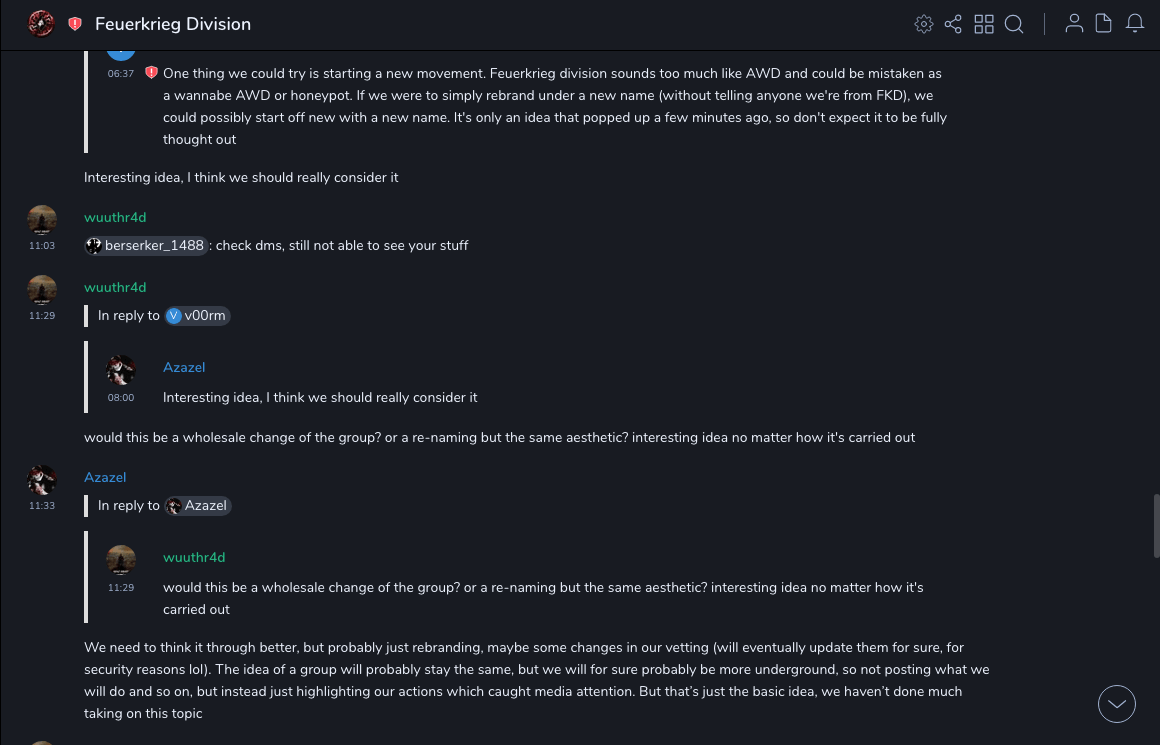Image resolution: width=1160 pixels, height=745 pixels.
Task: Click the 08:00 timestamp in quoted reply
Action: [x=121, y=398]
